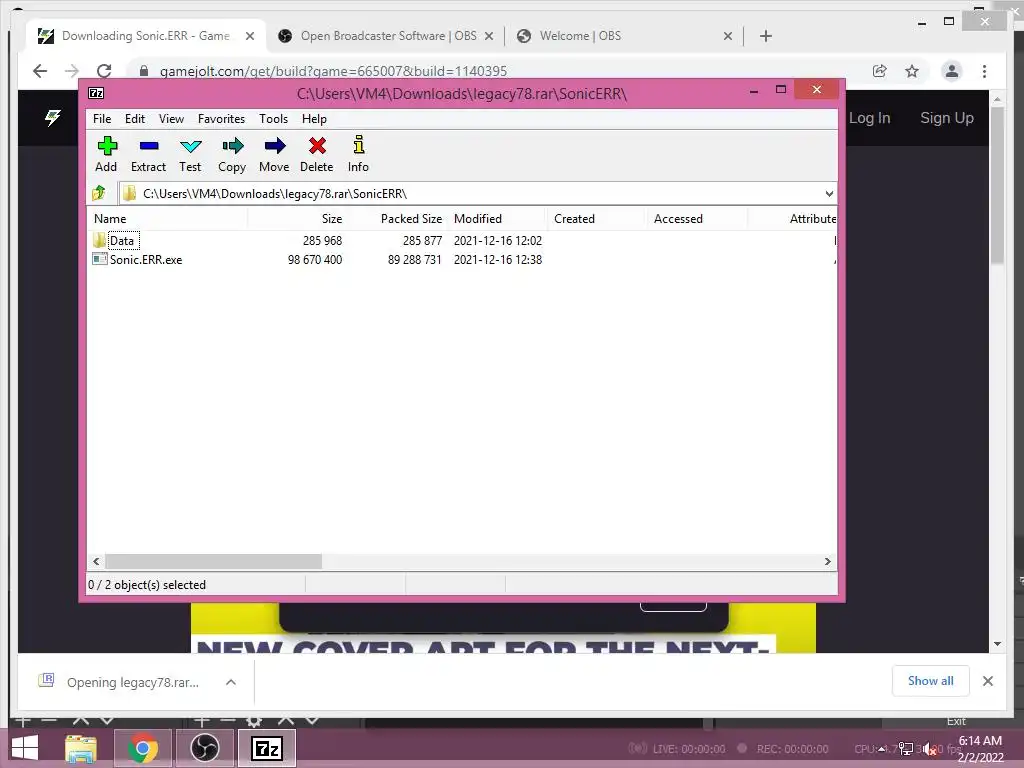Click the Chrome page vertical scrollbar thumb
1024x768 pixels.
[x=997, y=185]
